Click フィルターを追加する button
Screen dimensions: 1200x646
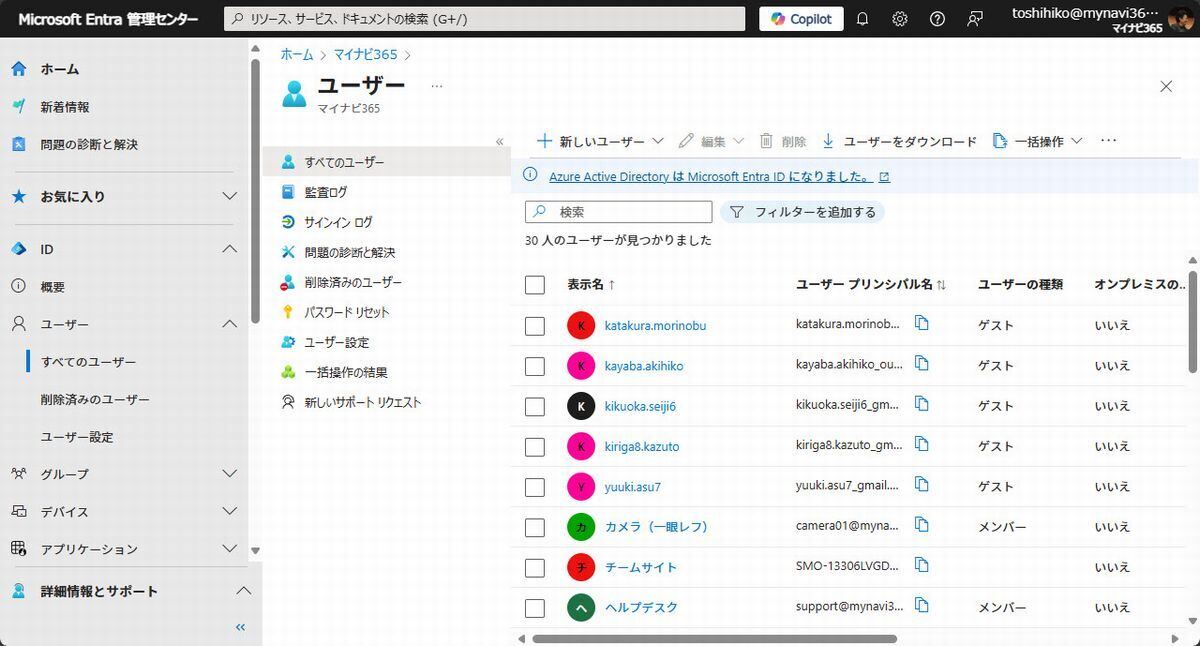point(803,212)
